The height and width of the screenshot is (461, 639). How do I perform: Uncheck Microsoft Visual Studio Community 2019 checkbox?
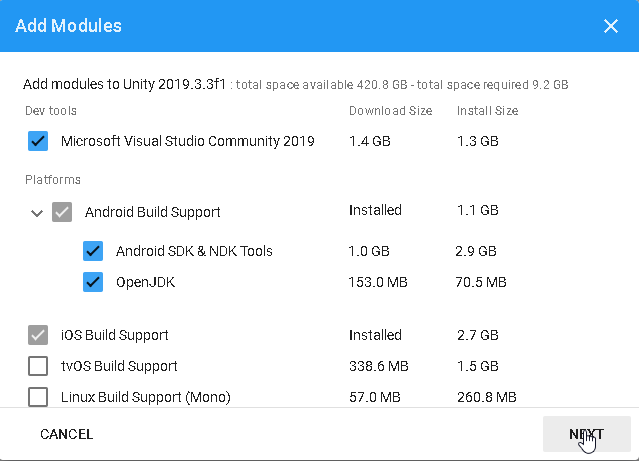(38, 141)
